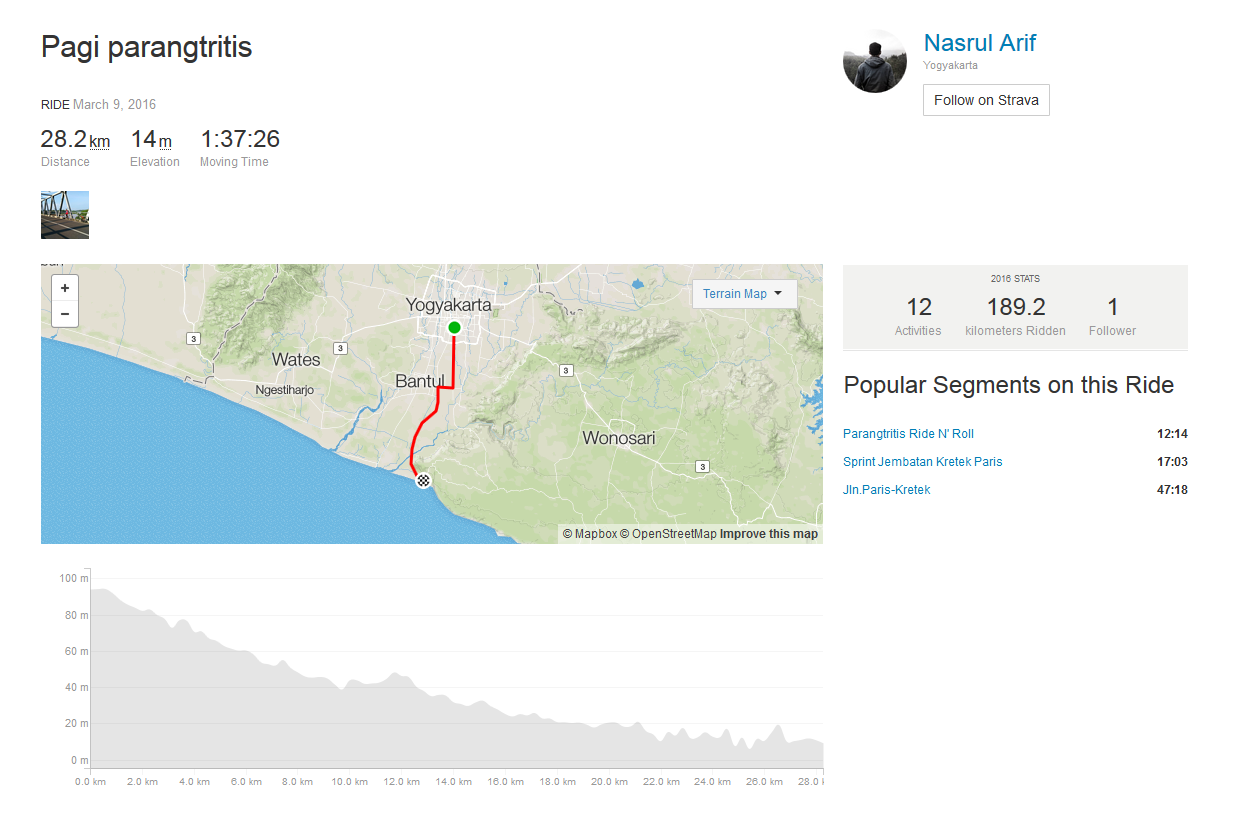Viewport: 1245px width, 813px height.
Task: Open Jln.Paris-Kretek segment link
Action: 887,490
